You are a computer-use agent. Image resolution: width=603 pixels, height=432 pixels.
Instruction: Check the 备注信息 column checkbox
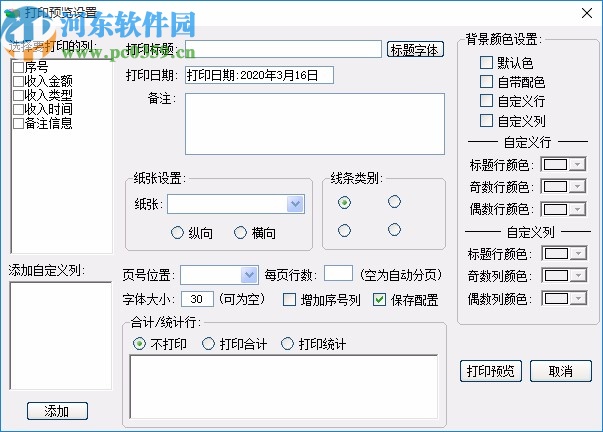(x=18, y=123)
